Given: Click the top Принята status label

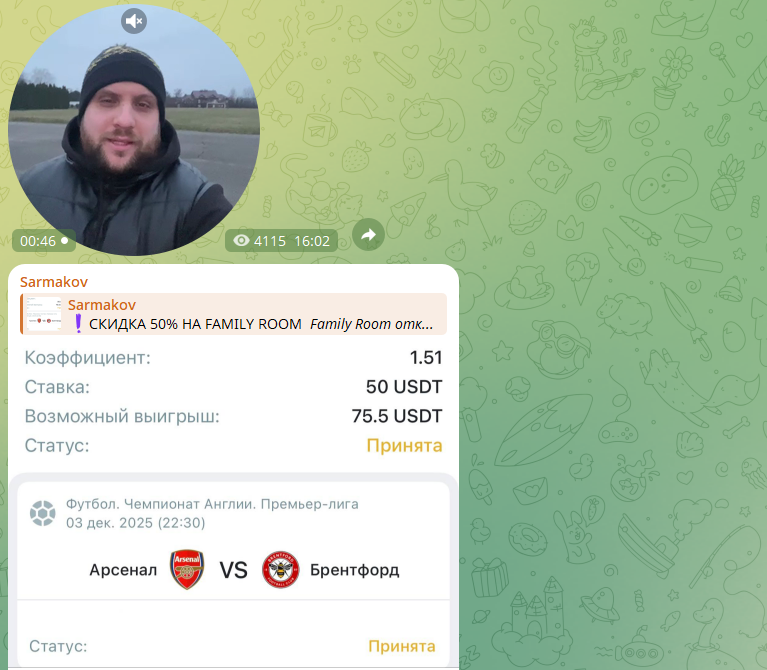Looking at the screenshot, I should (x=405, y=446).
